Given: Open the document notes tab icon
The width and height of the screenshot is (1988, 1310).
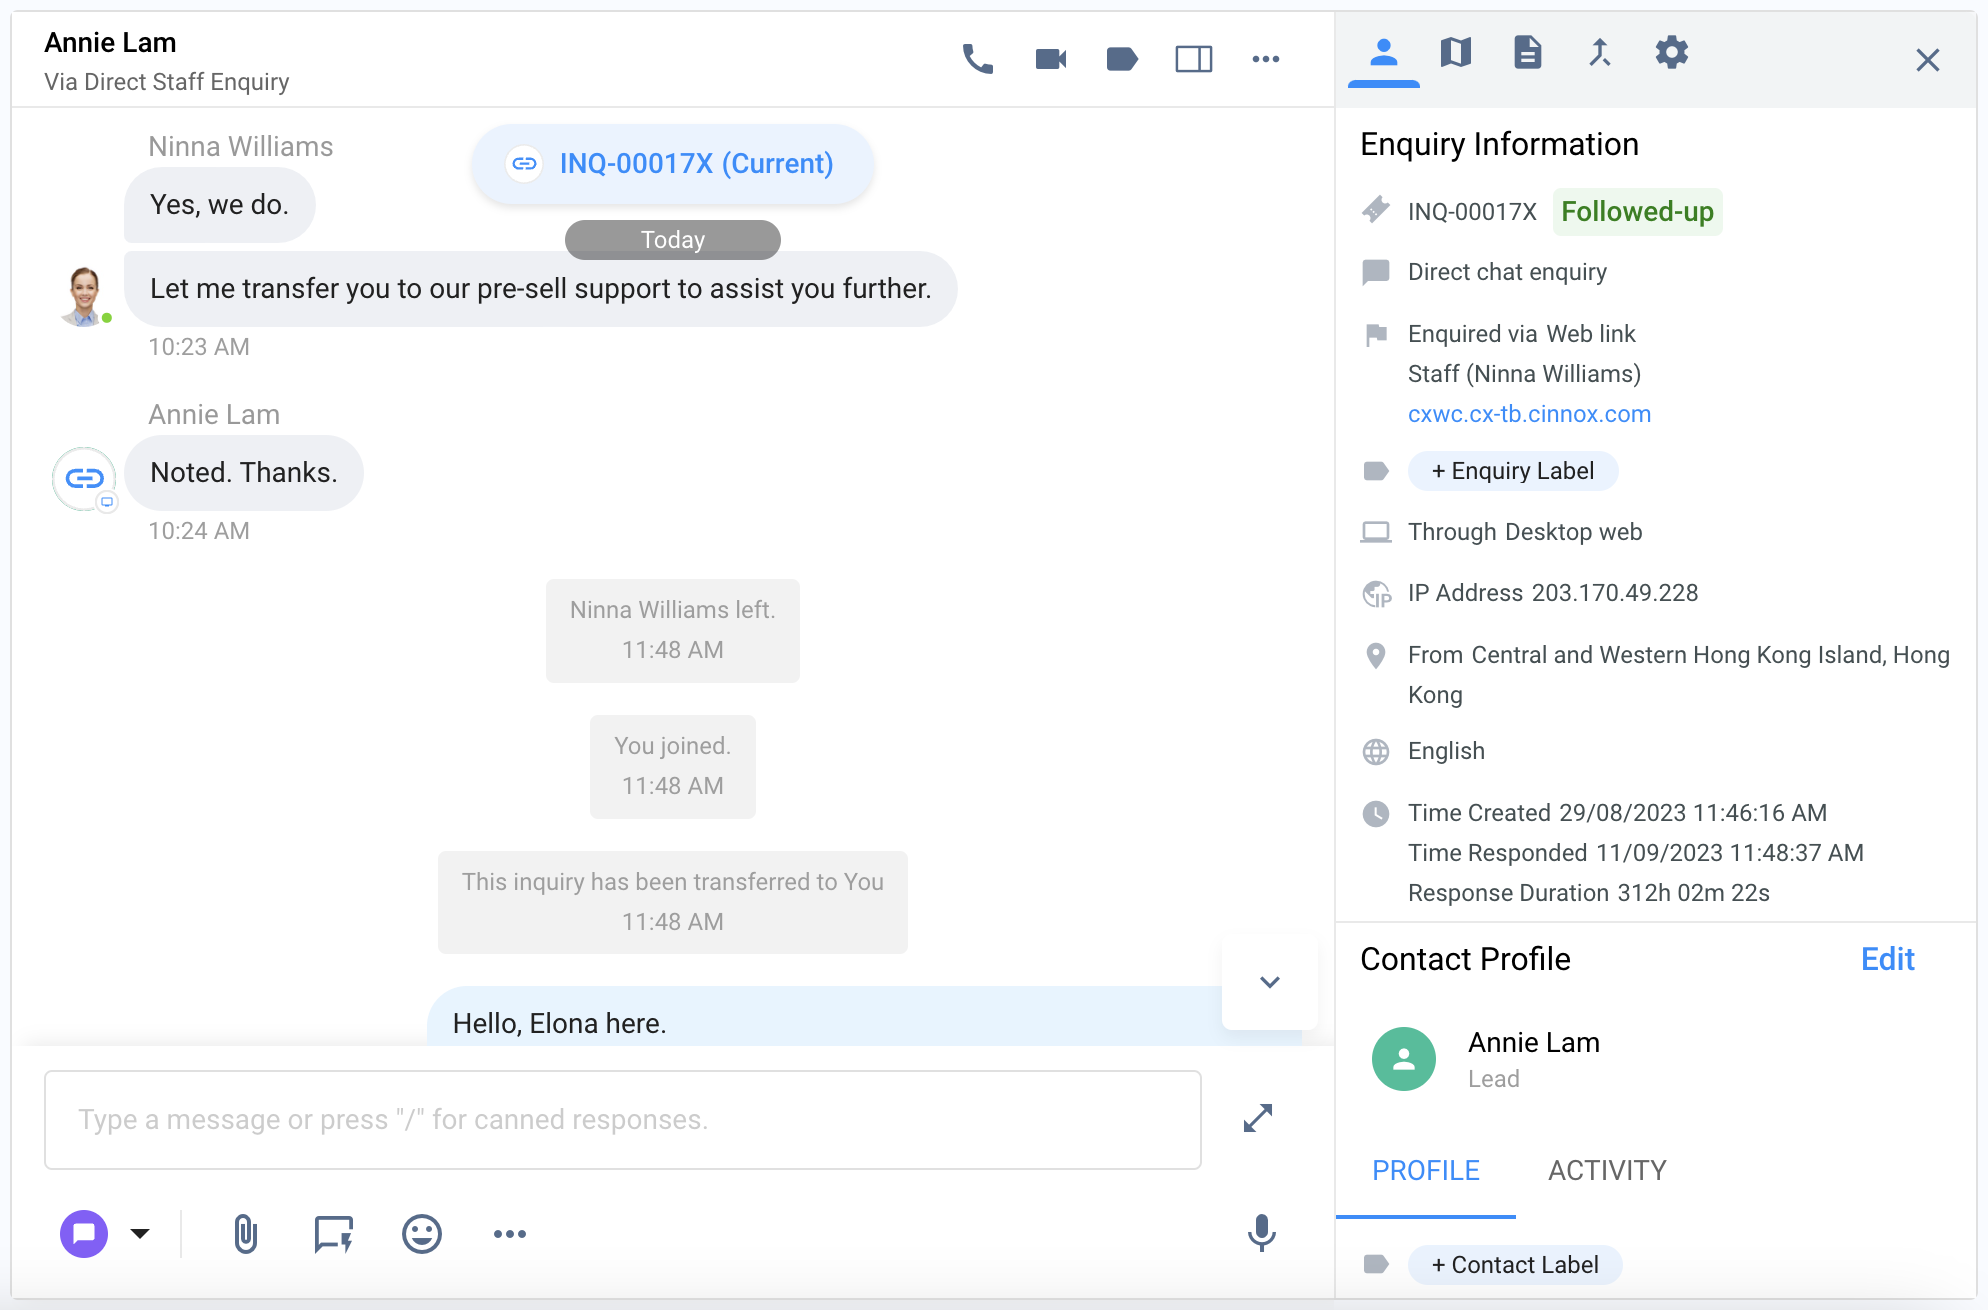Looking at the screenshot, I should pyautogui.click(x=1527, y=52).
